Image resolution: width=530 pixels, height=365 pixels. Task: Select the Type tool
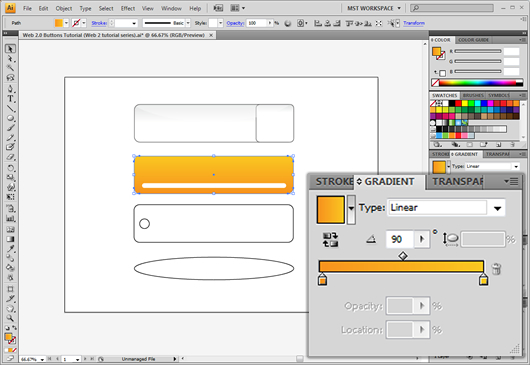tap(10, 99)
